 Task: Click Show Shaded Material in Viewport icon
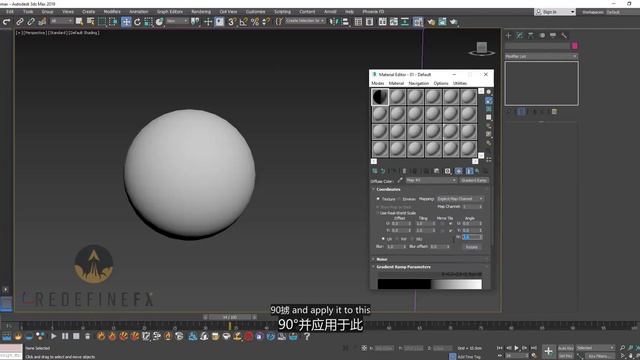point(458,171)
